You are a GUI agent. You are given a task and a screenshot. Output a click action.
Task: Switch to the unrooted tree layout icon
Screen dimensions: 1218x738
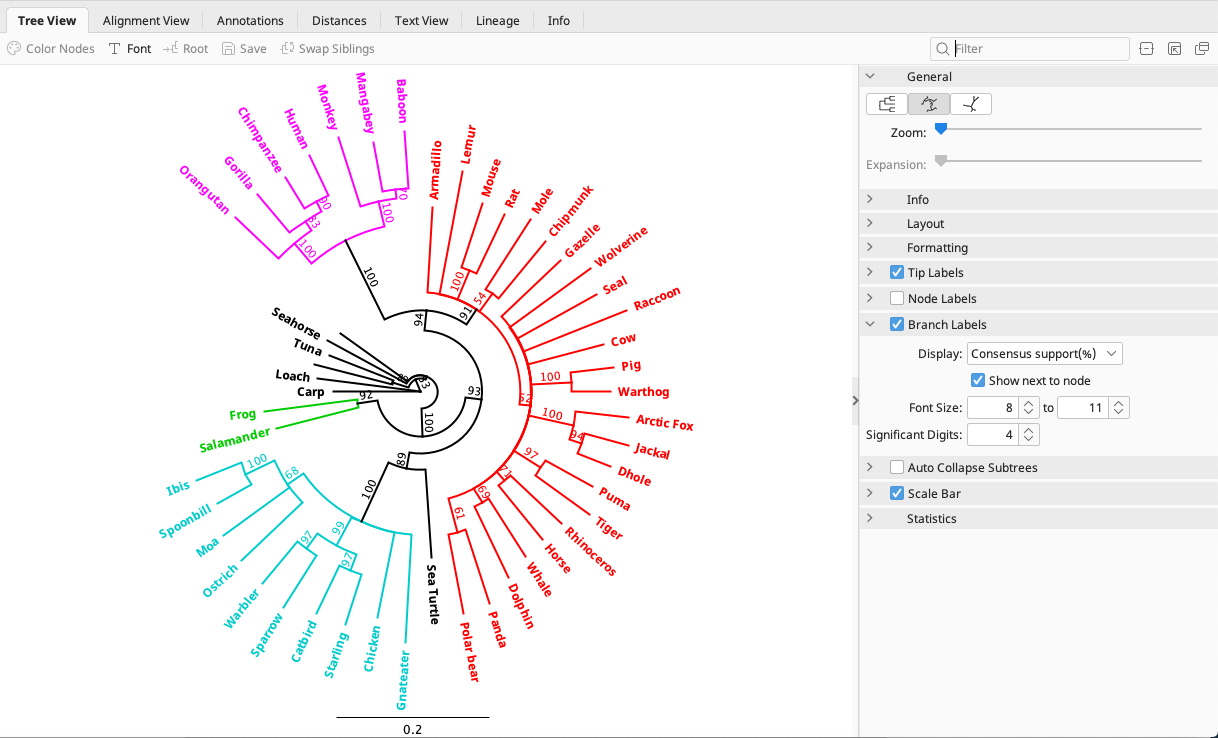coord(970,103)
